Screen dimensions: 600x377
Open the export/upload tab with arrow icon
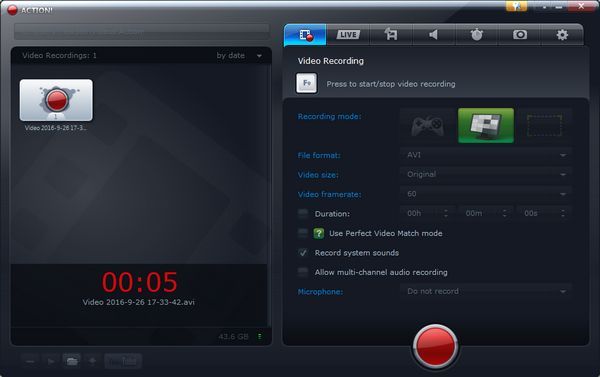(x=391, y=35)
